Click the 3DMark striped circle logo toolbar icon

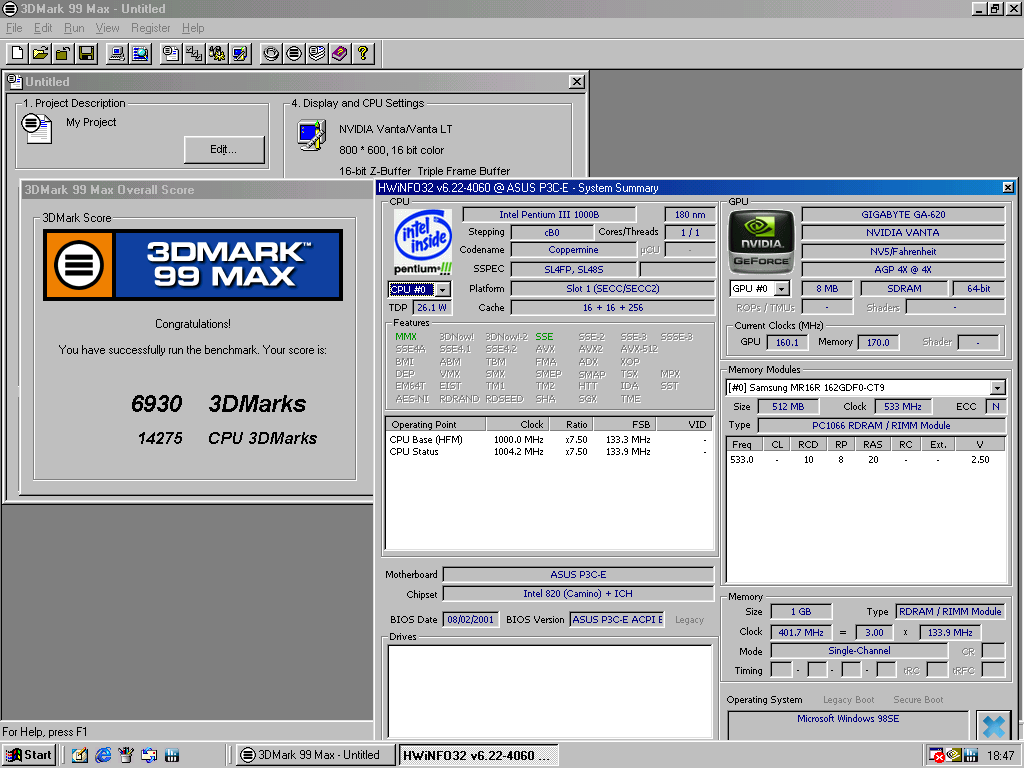294,53
